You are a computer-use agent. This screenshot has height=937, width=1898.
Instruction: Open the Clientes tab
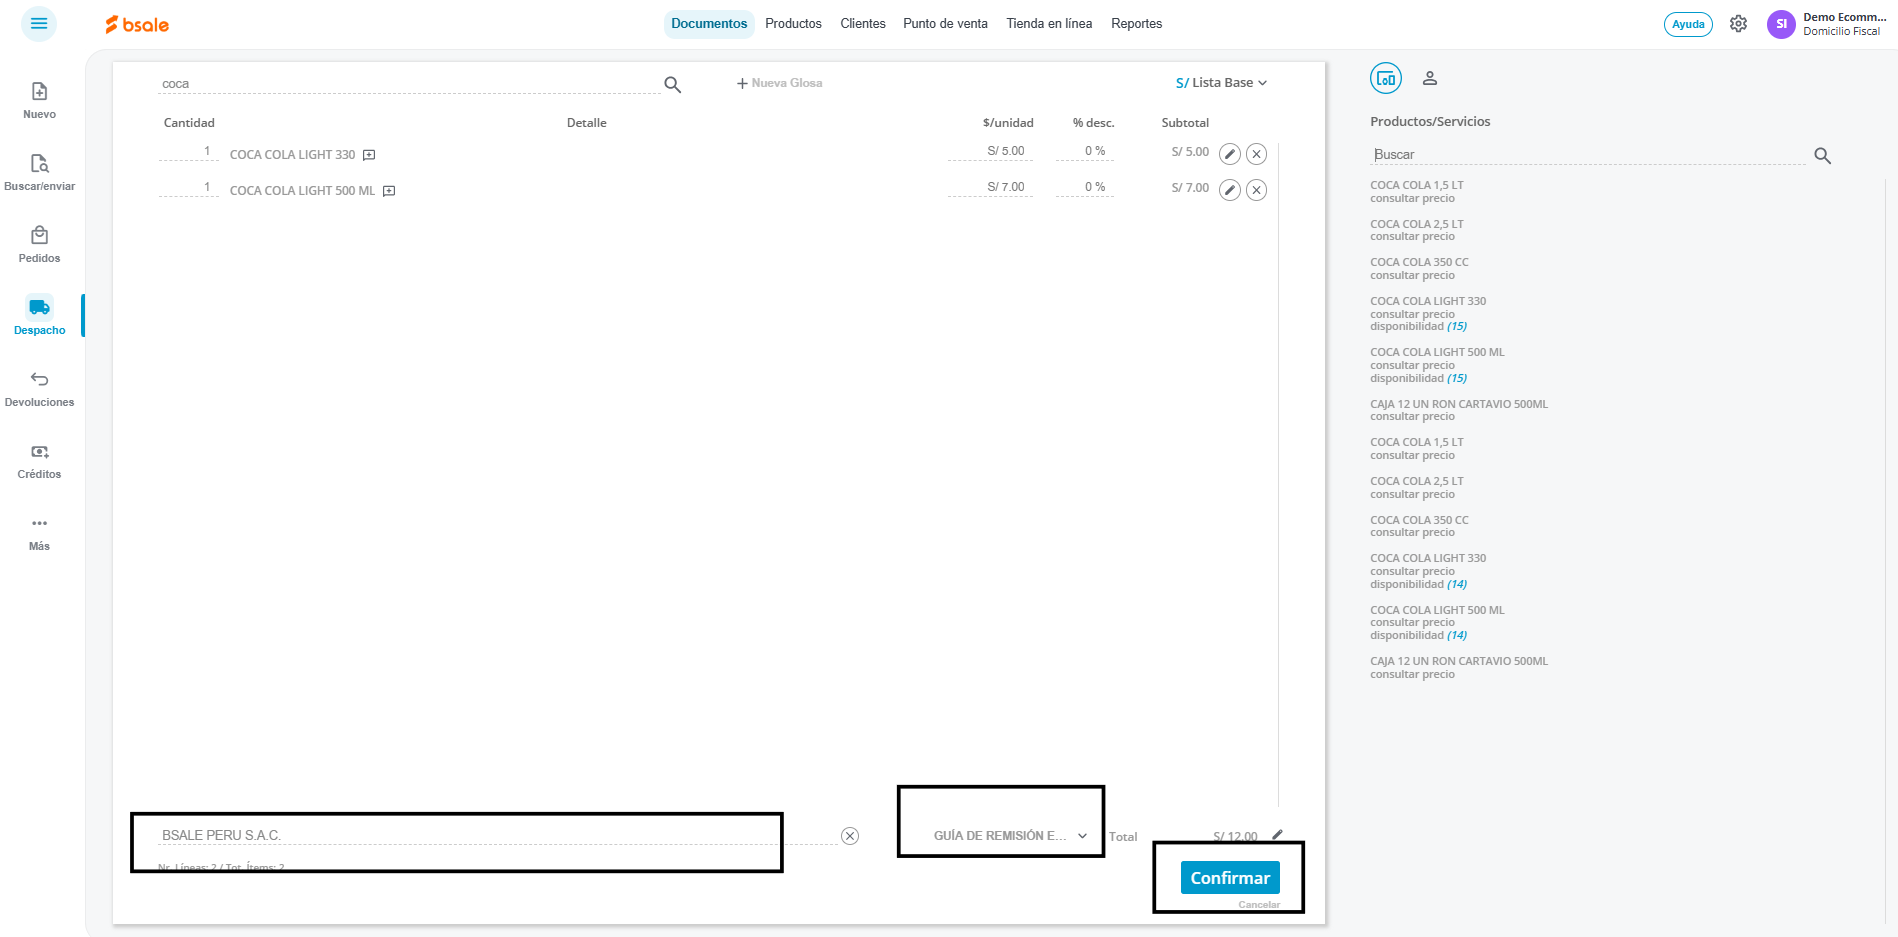tap(863, 24)
